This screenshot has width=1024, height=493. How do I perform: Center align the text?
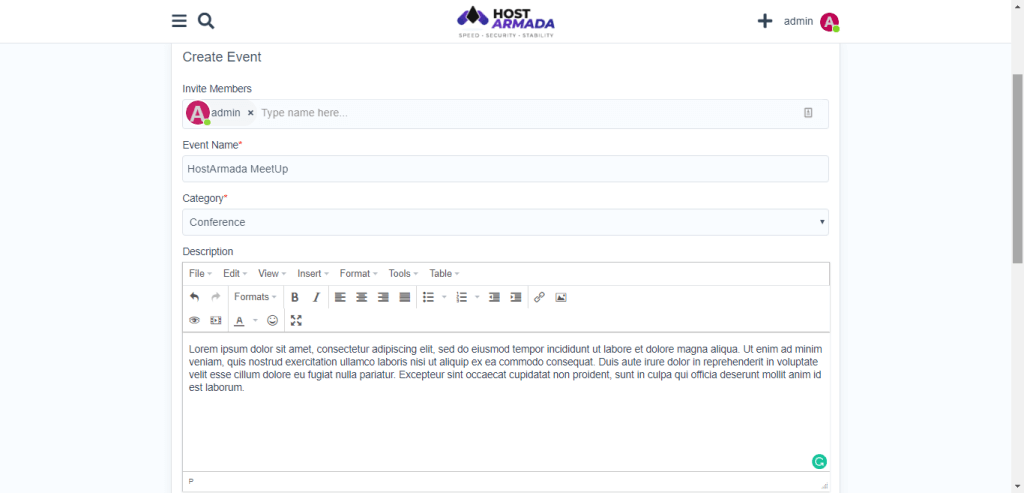coord(361,297)
